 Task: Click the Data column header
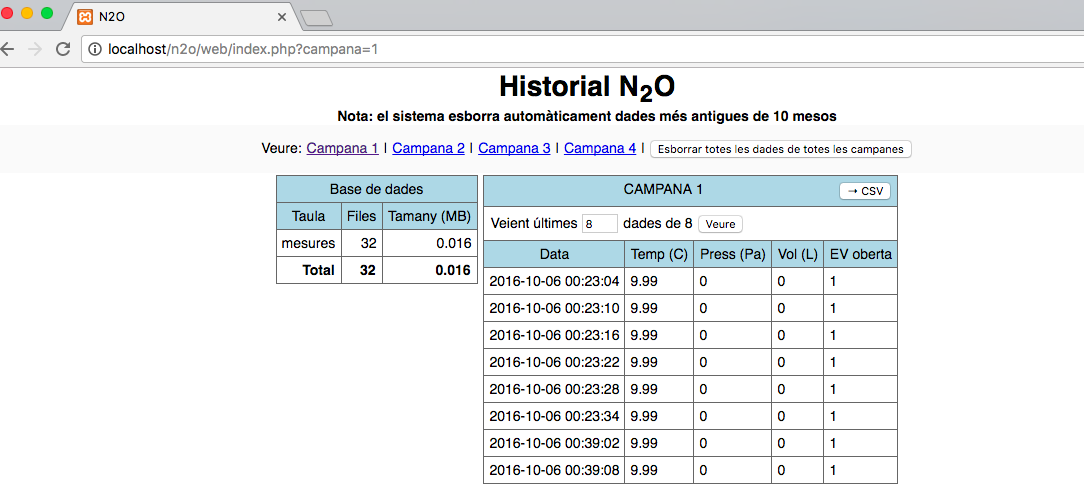coord(554,254)
